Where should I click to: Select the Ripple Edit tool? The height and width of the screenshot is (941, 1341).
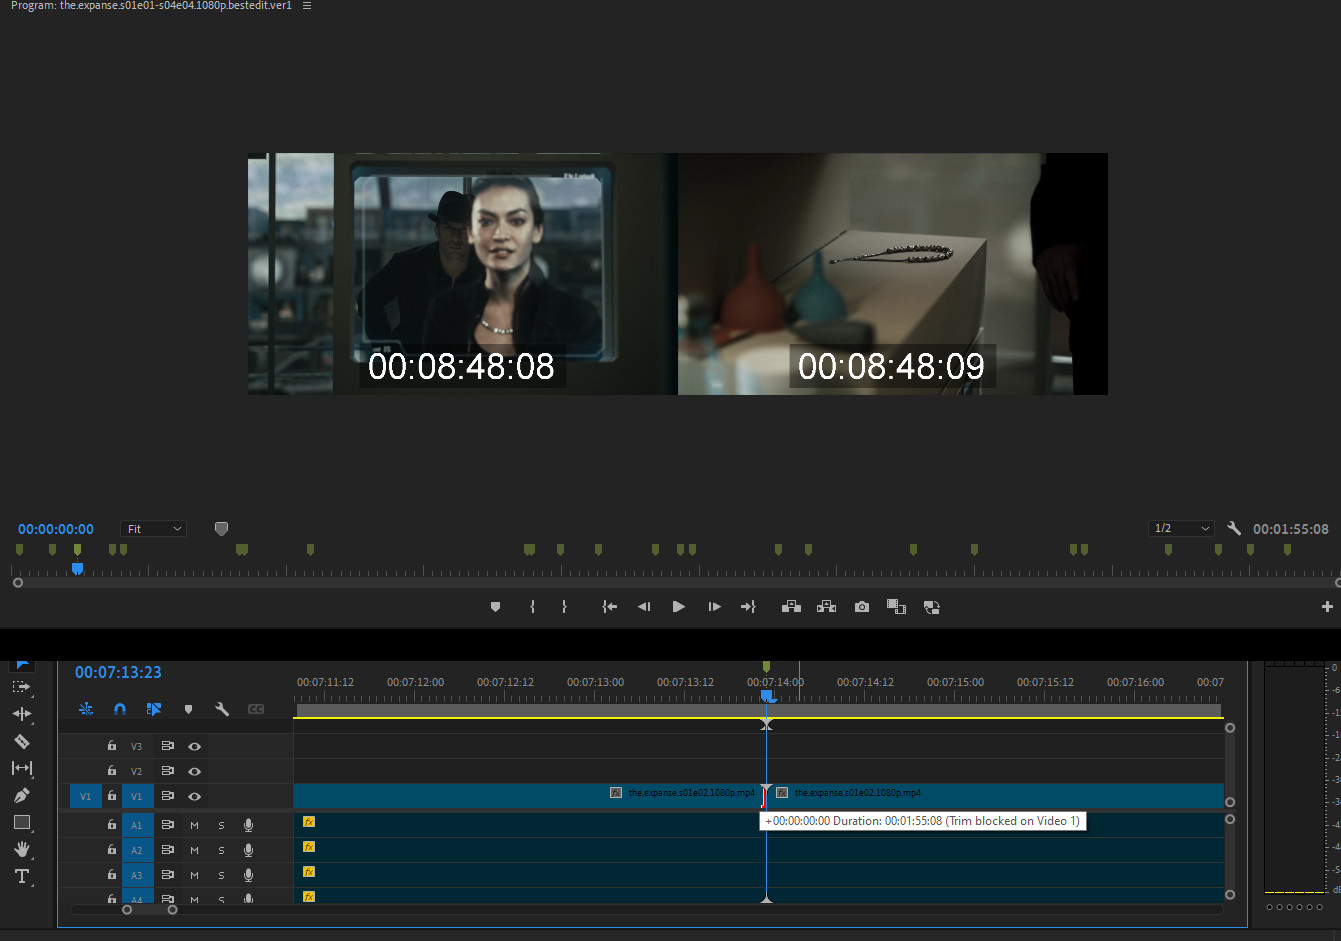[x=21, y=714]
